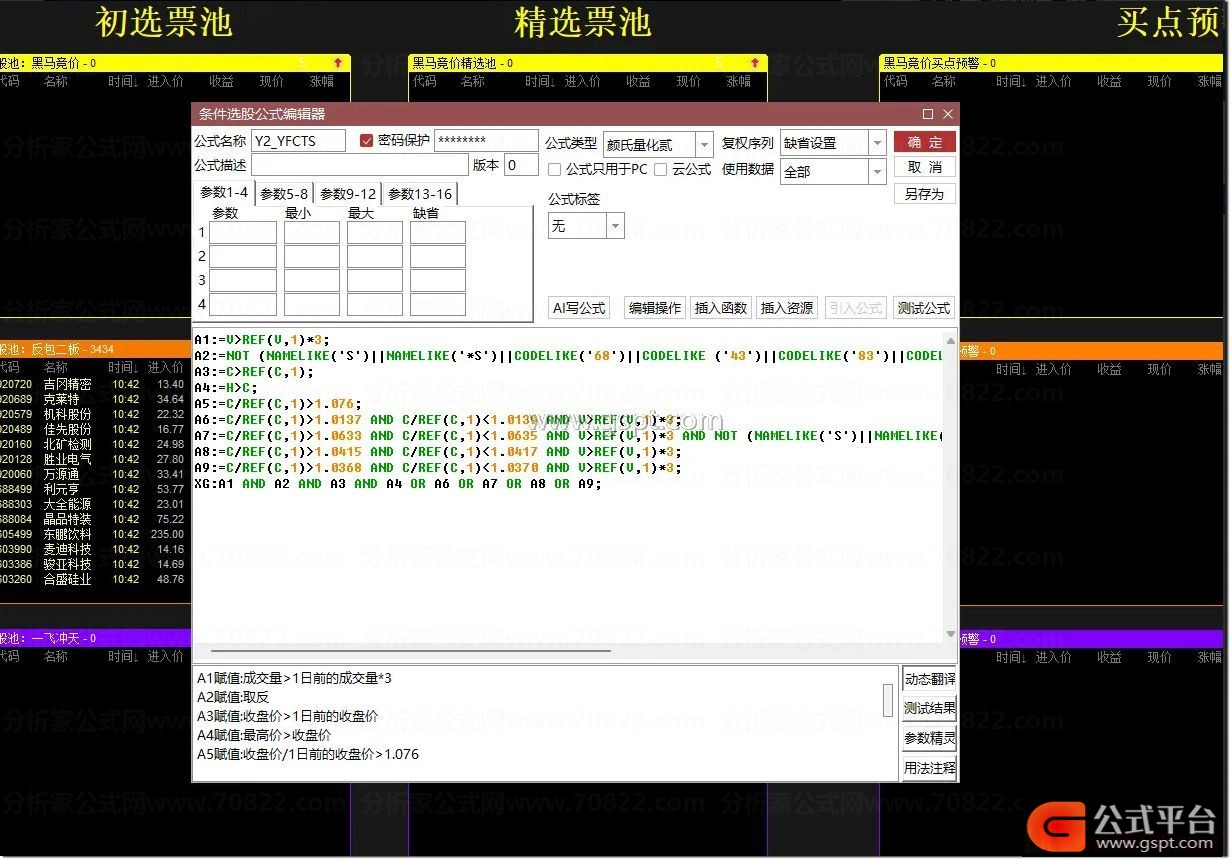Viewport: 1232px width, 860px height.
Task: Enable the 云公式 checkbox
Action: coord(661,170)
